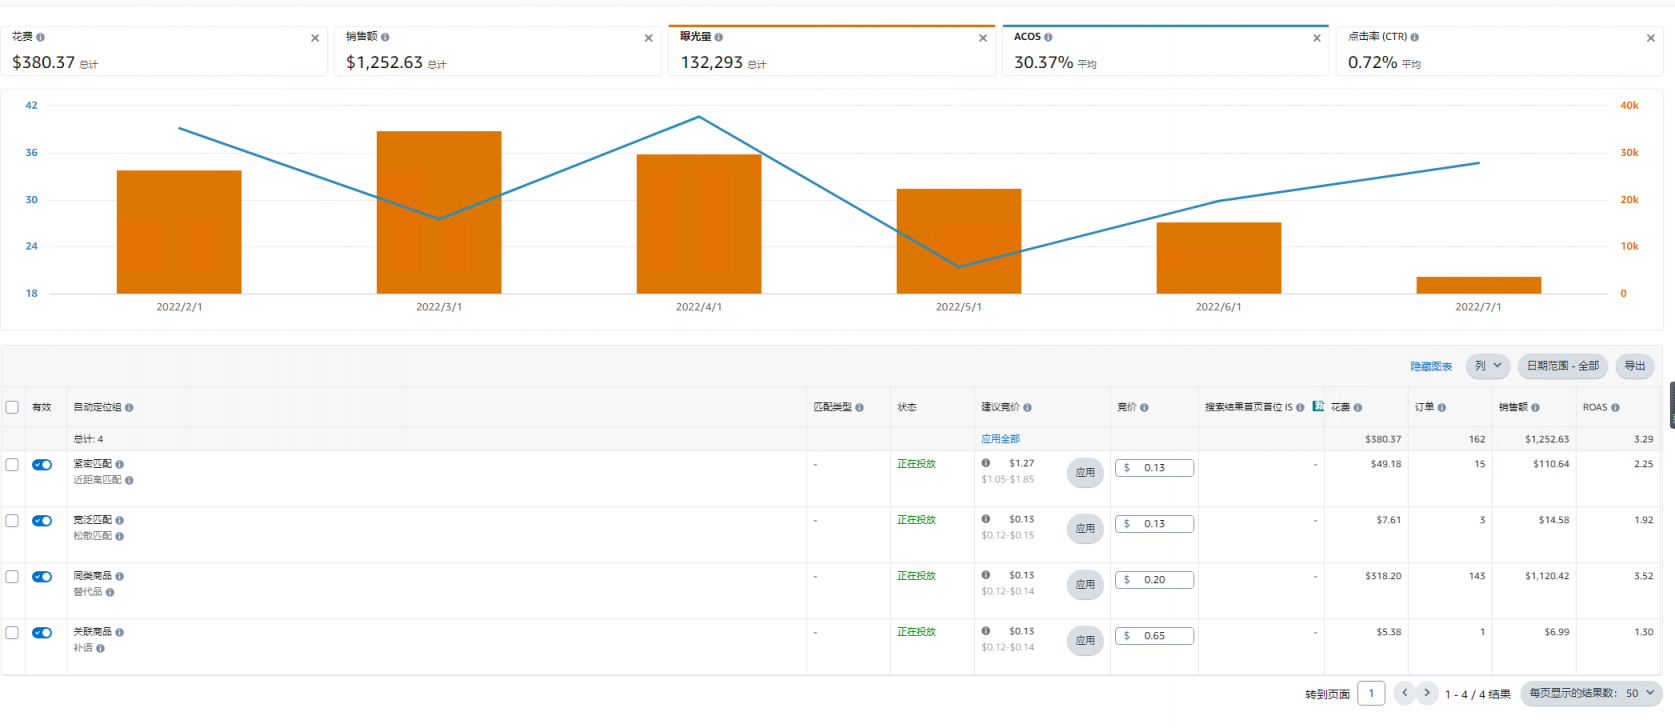
Task: Click info icon next to 自动定位组 header
Action: pos(129,408)
